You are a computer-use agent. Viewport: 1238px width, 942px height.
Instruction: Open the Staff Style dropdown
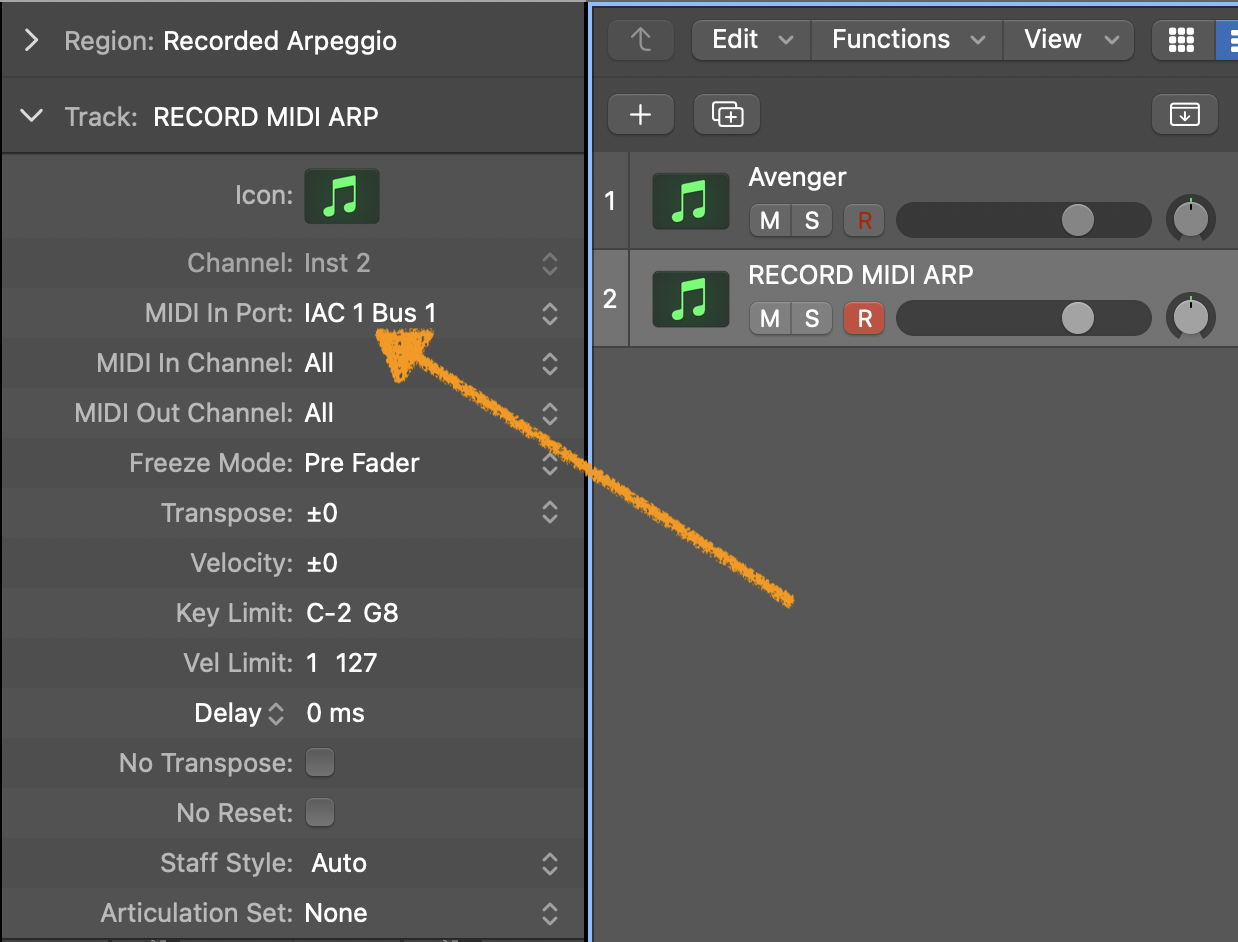point(550,863)
